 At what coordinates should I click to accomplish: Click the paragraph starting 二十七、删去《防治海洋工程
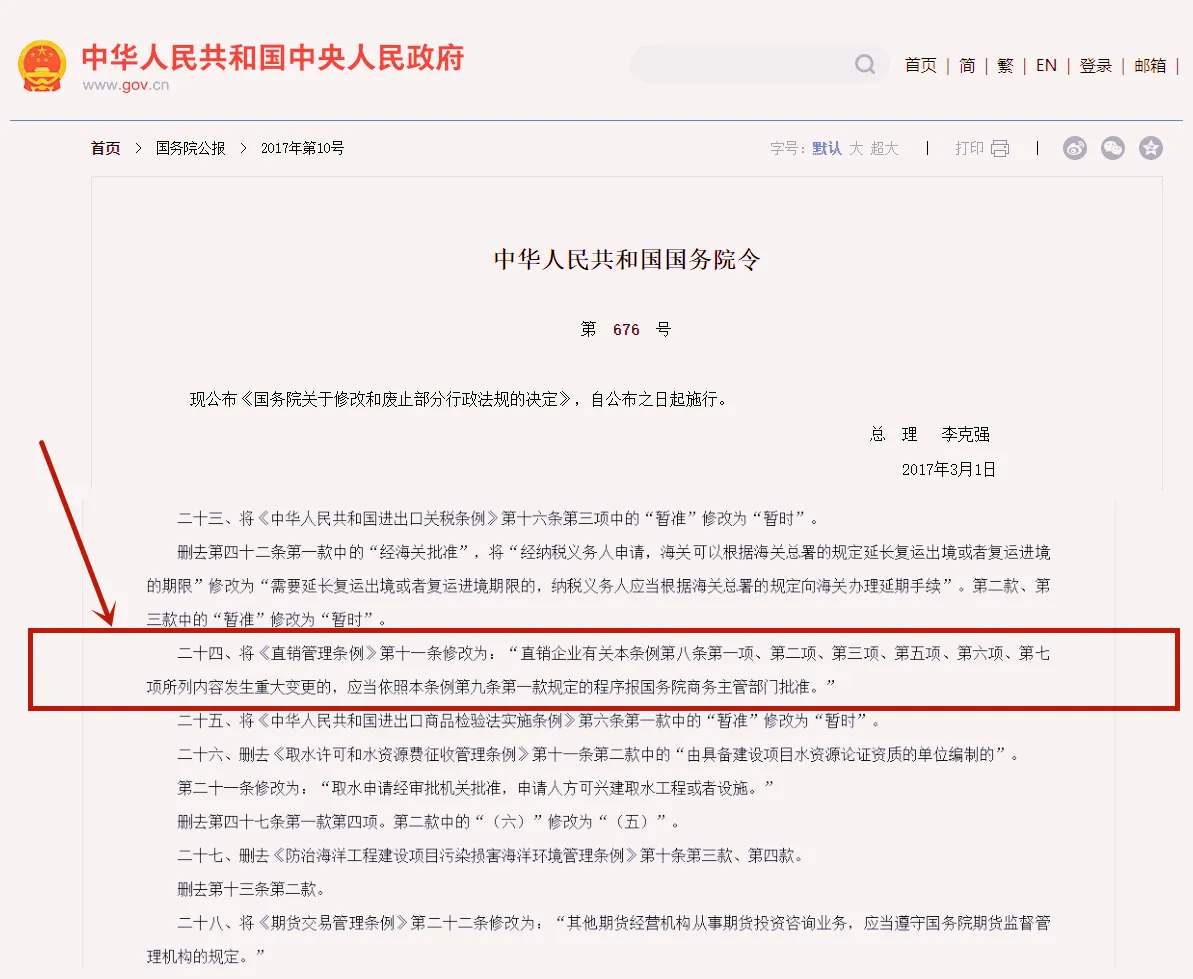tap(490, 856)
